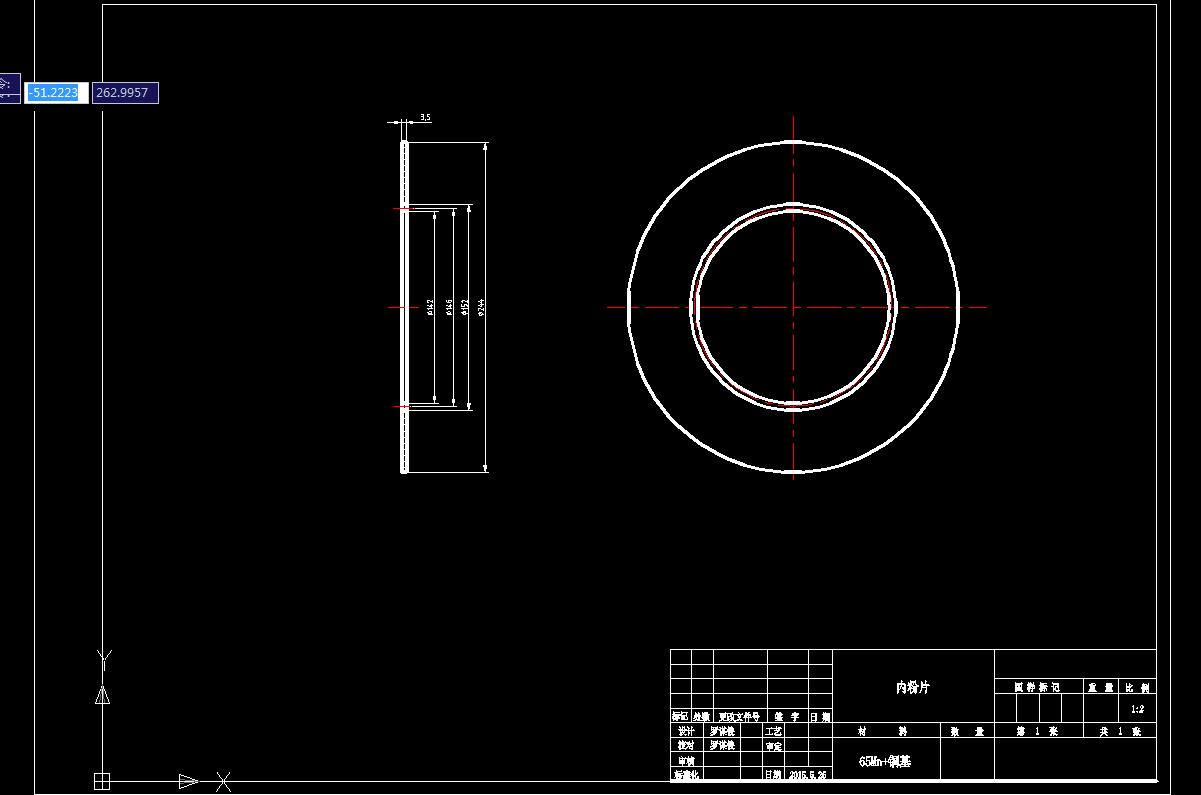Viewport: 1201px width, 795px height.
Task: Click the command prompt tab at left edge
Action: pos(9,87)
